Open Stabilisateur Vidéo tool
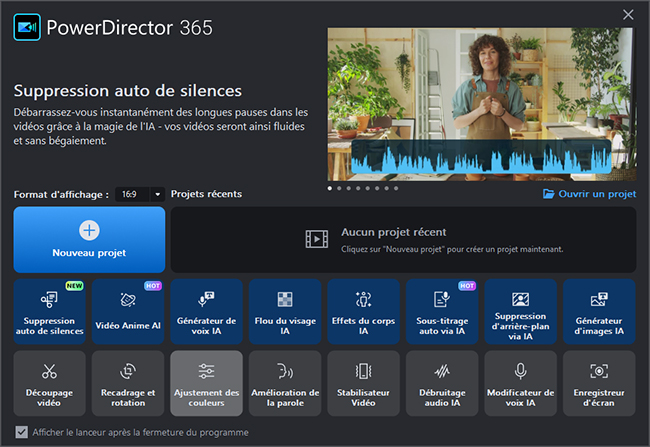The image size is (650, 447). 364,383
